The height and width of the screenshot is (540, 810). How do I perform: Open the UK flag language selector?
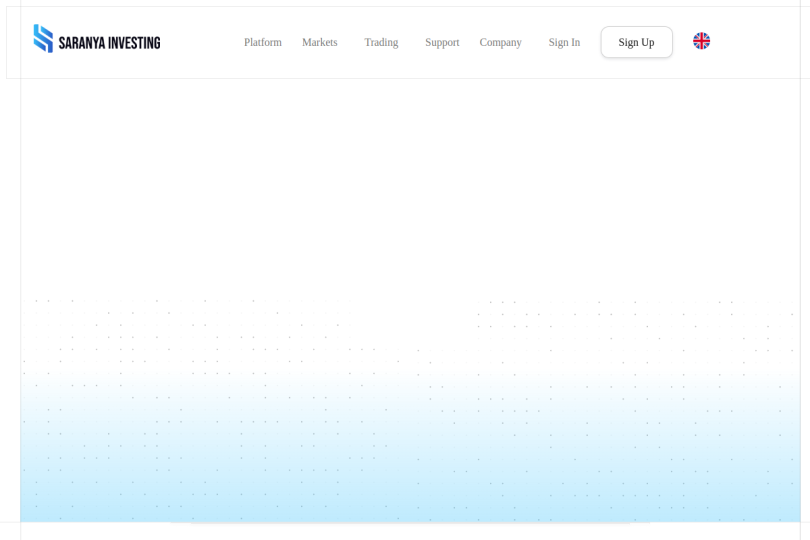(701, 41)
